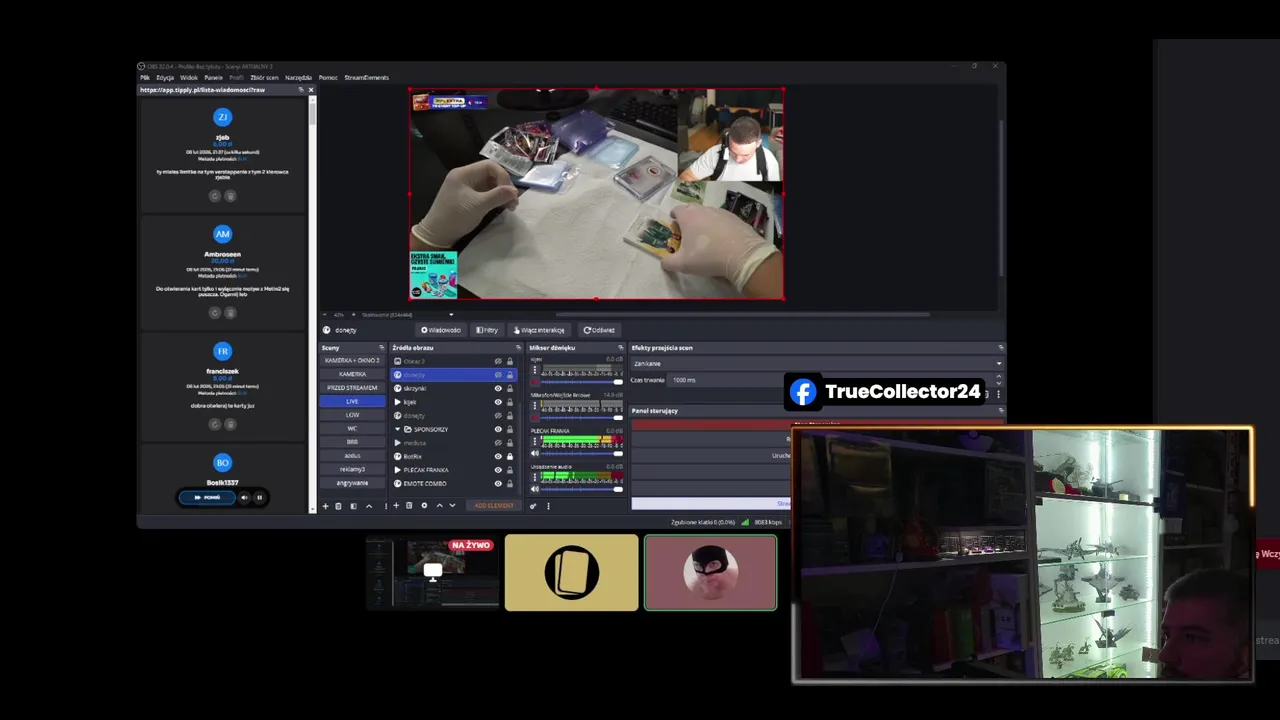Undock the Źródła obrazu panel
The width and height of the screenshot is (1280, 720).
point(518,348)
